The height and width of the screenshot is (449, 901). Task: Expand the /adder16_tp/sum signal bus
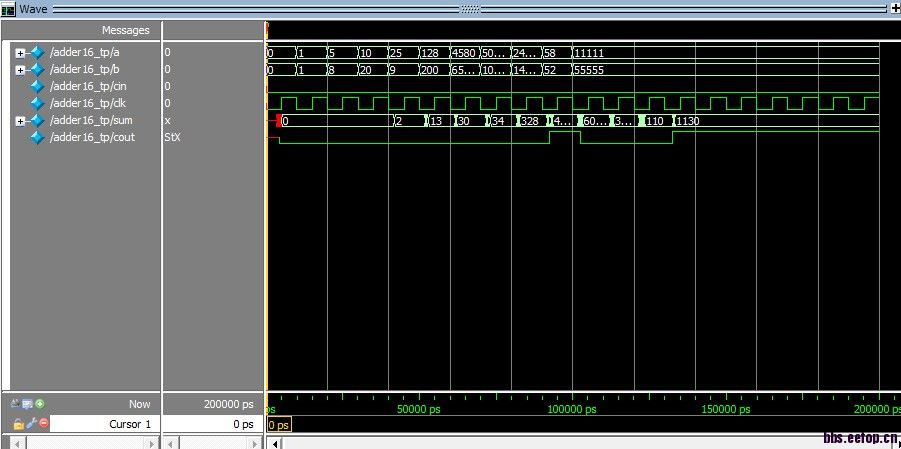(x=20, y=121)
